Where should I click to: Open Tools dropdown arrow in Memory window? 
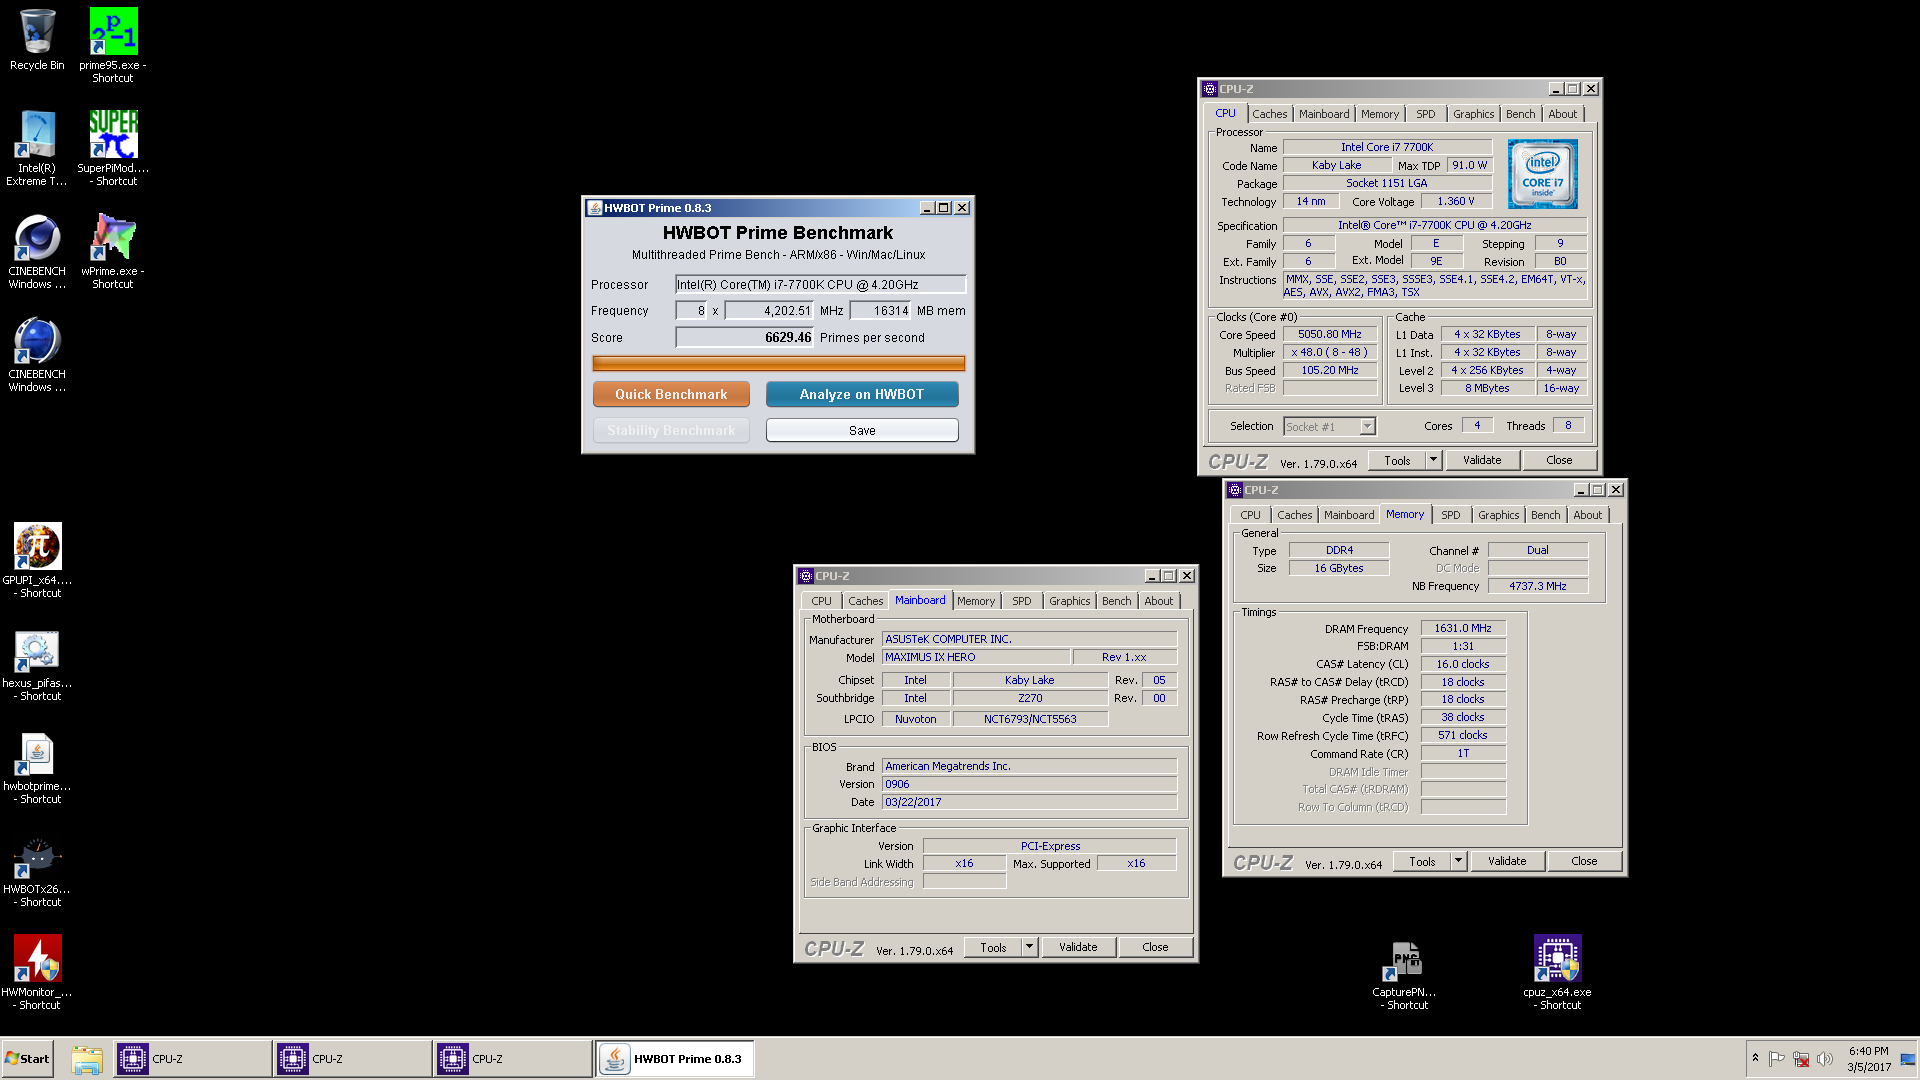(x=1458, y=861)
